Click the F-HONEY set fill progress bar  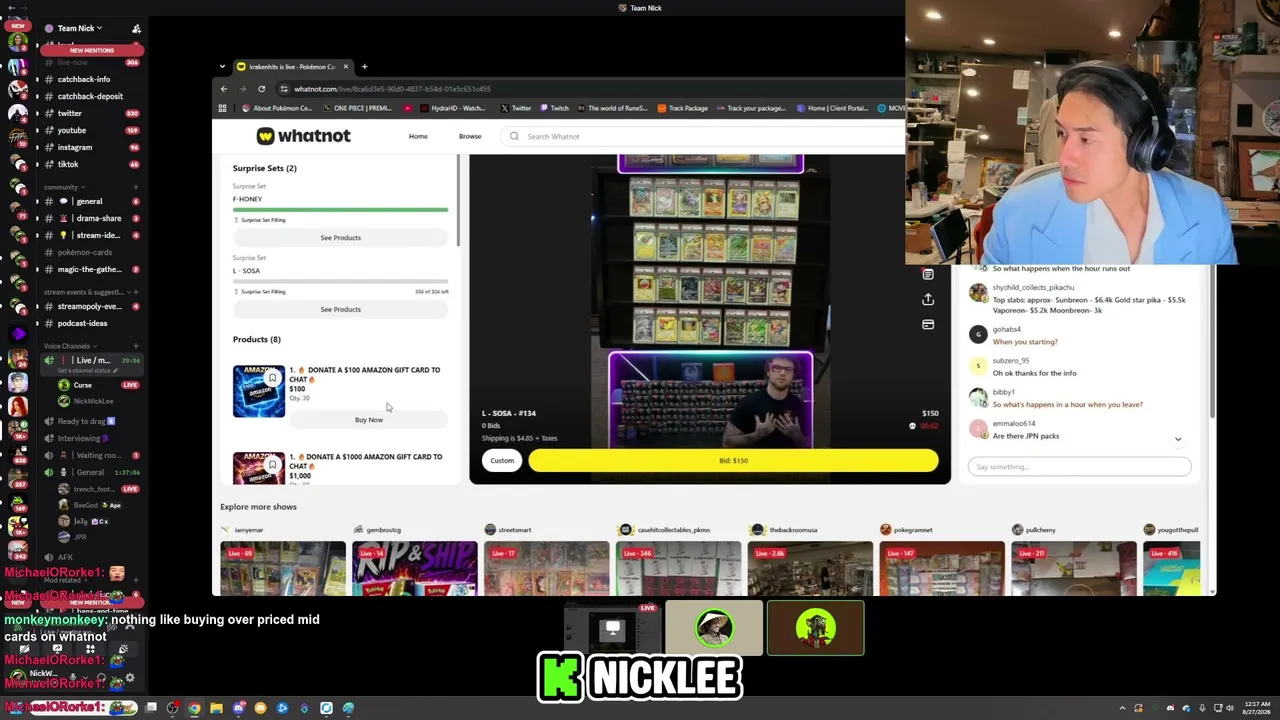(340, 210)
